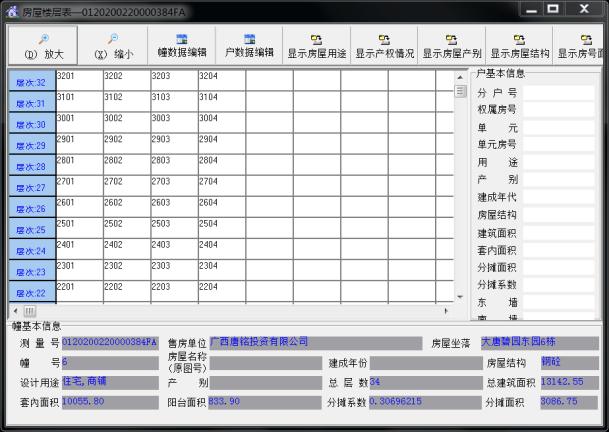609x432 pixels.
Task: Select room cell 3002
Action: 127,123
